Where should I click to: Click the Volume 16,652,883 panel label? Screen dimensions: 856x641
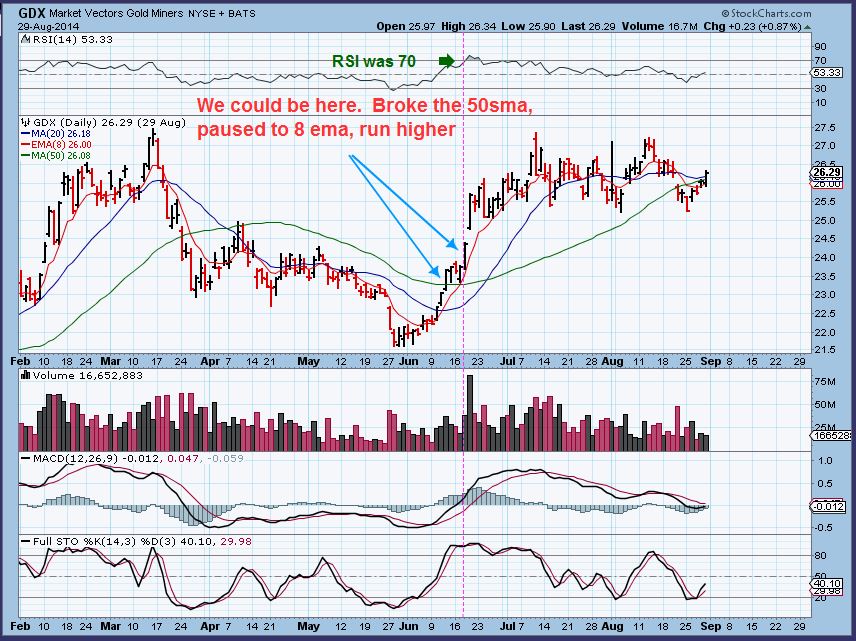point(88,376)
